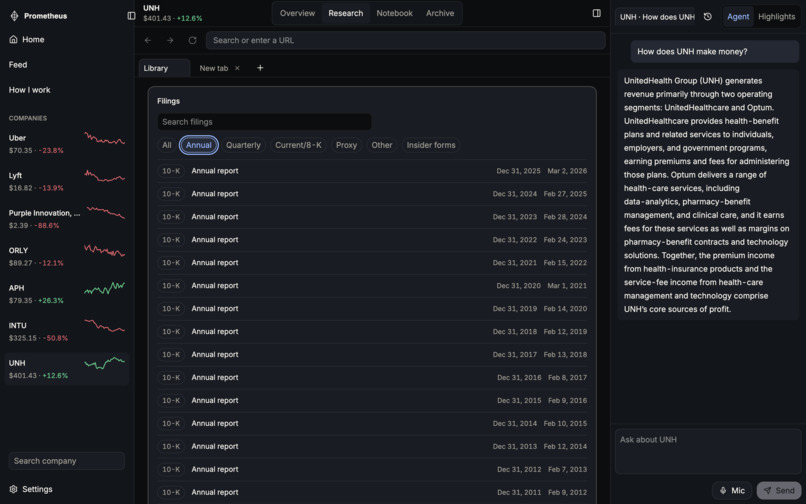Focus the URL search bar
The image size is (806, 504).
pos(406,40)
